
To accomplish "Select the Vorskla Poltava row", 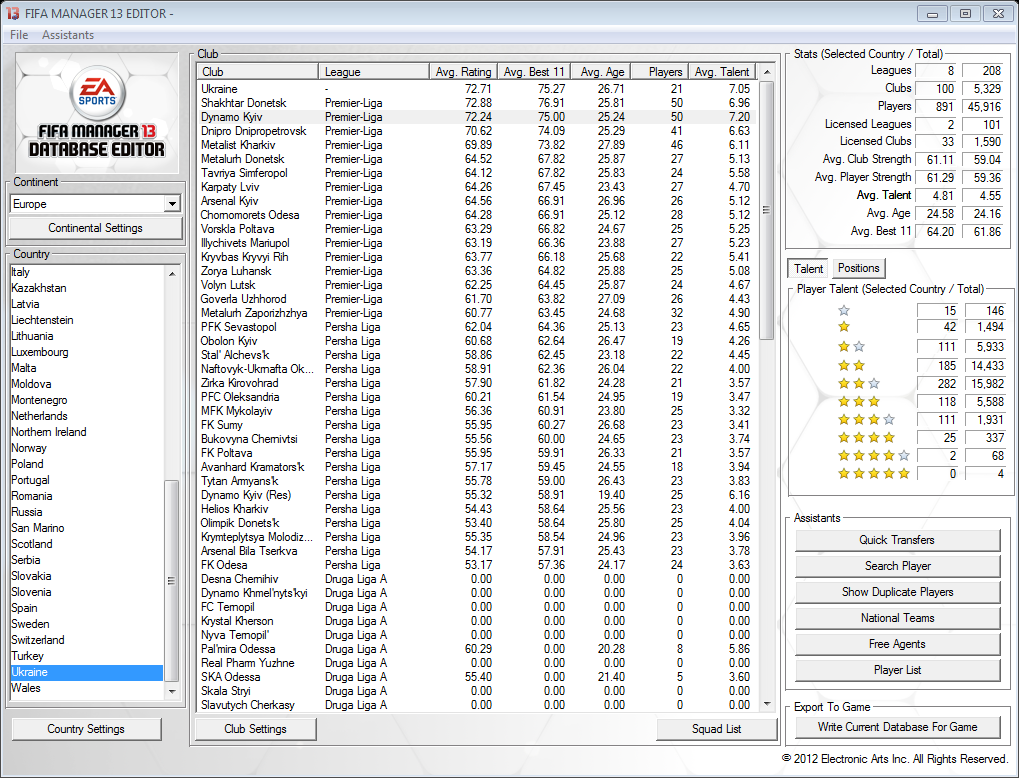I will click(478, 229).
